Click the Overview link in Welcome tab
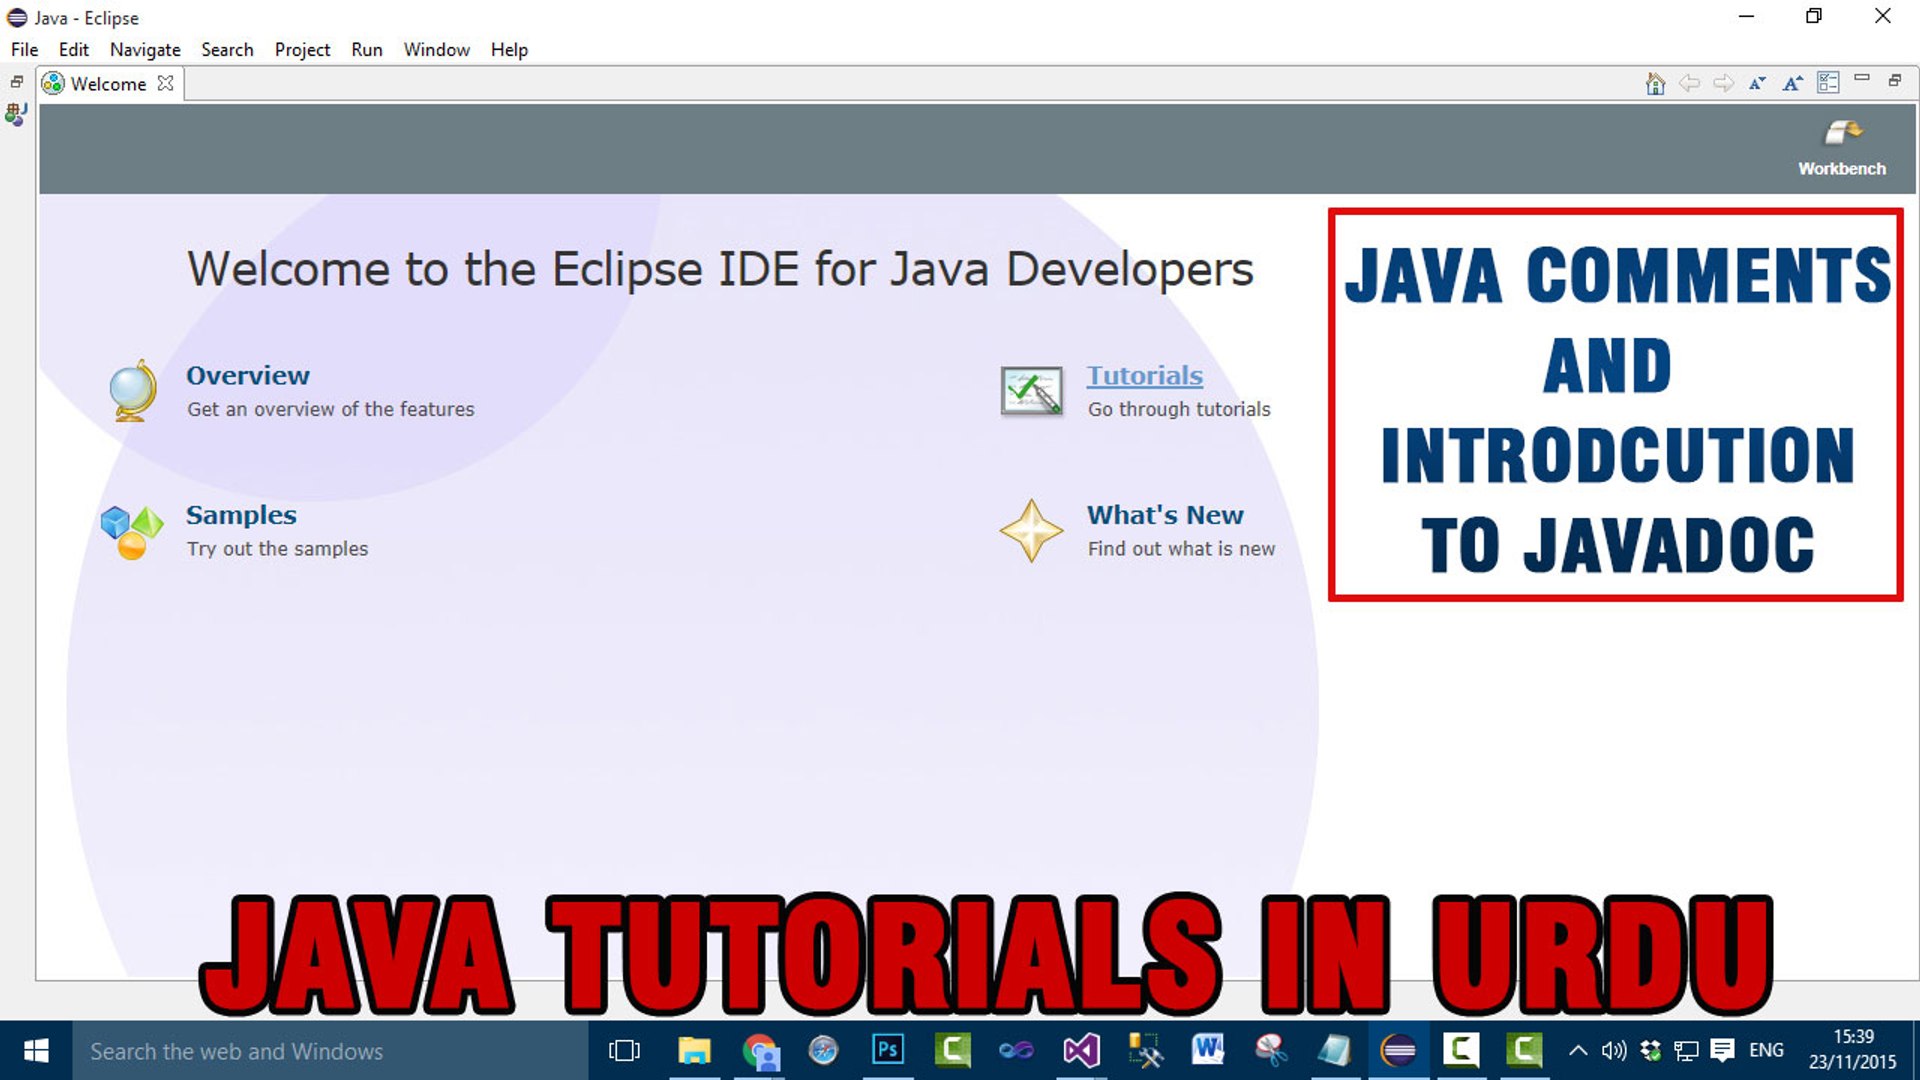 pos(247,375)
